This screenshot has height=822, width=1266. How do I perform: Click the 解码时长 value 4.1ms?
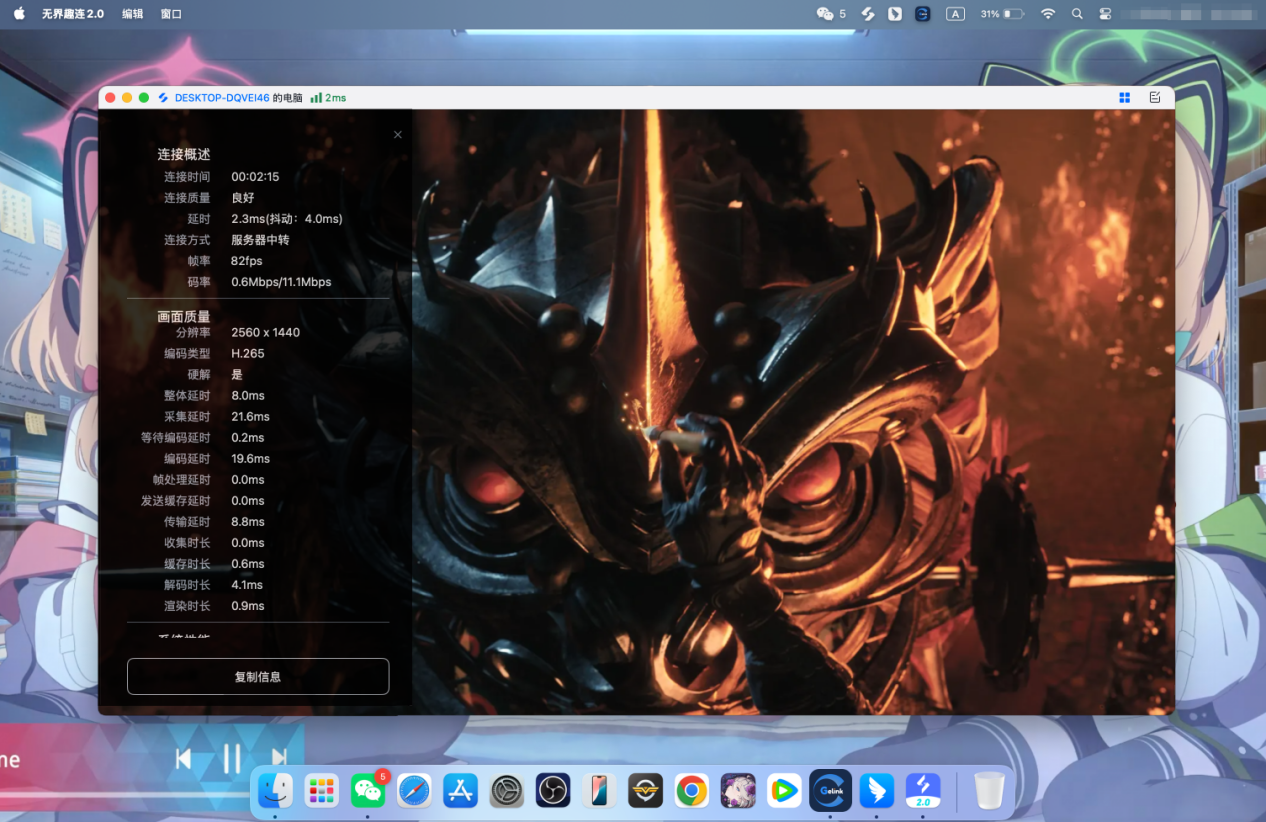tap(247, 585)
